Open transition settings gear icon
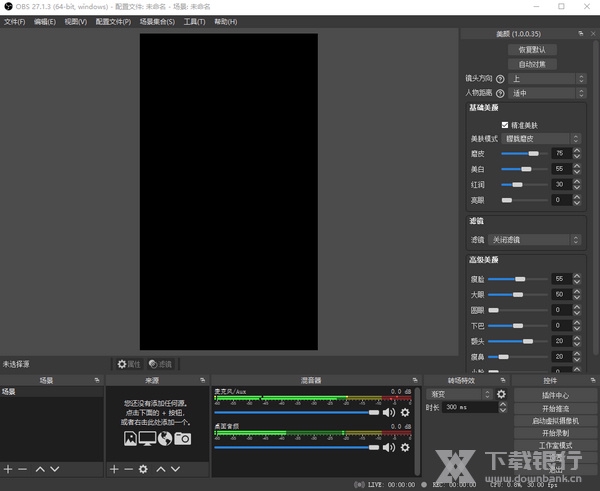 501,394
